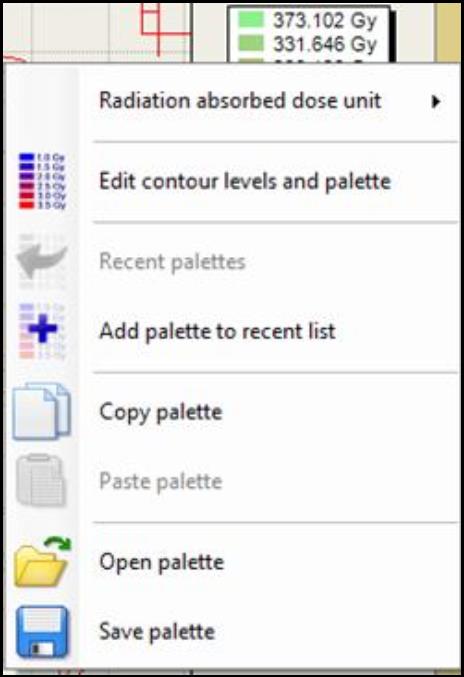Expand the Radiation absorbed dose unit submenu arrow
Viewport: 464px width, 677px height.
(436, 101)
